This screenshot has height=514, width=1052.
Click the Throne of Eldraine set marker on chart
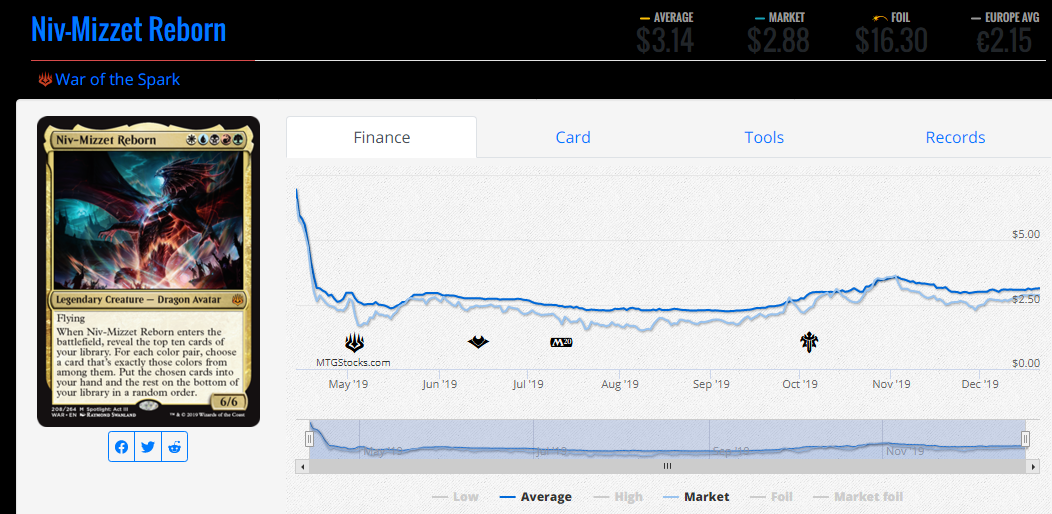[x=809, y=342]
